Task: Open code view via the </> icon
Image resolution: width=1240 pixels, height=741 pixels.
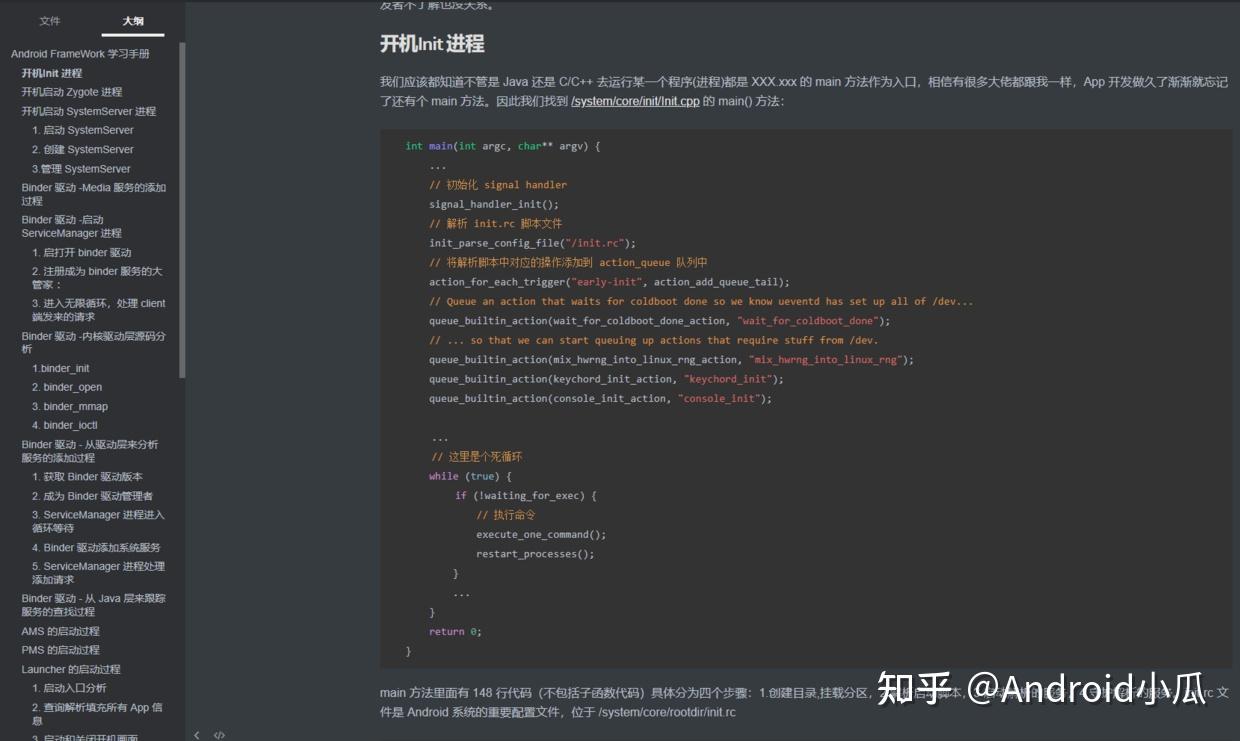Action: click(x=219, y=734)
